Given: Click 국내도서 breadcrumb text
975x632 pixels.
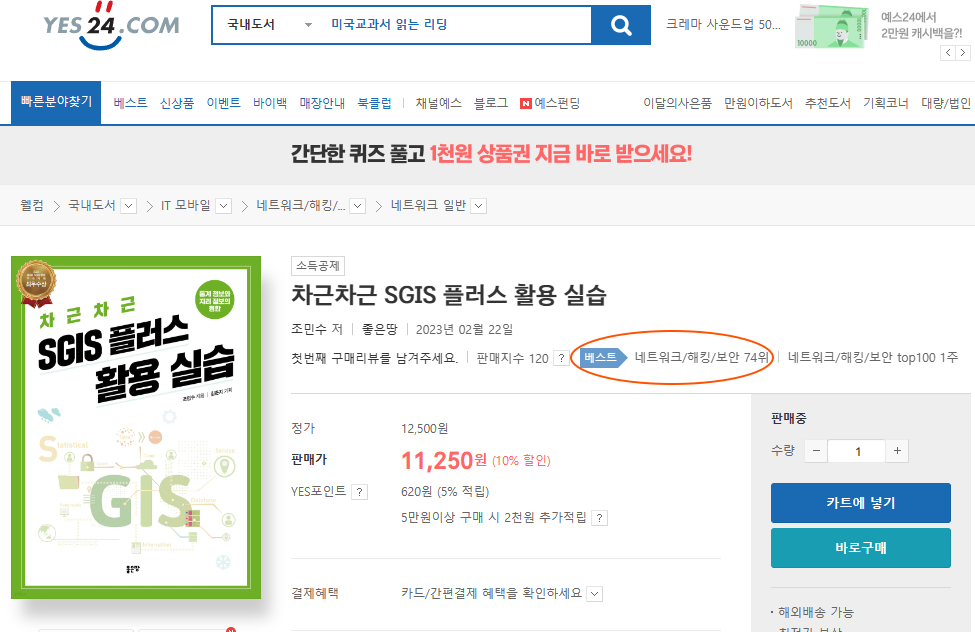Looking at the screenshot, I should pos(91,205).
